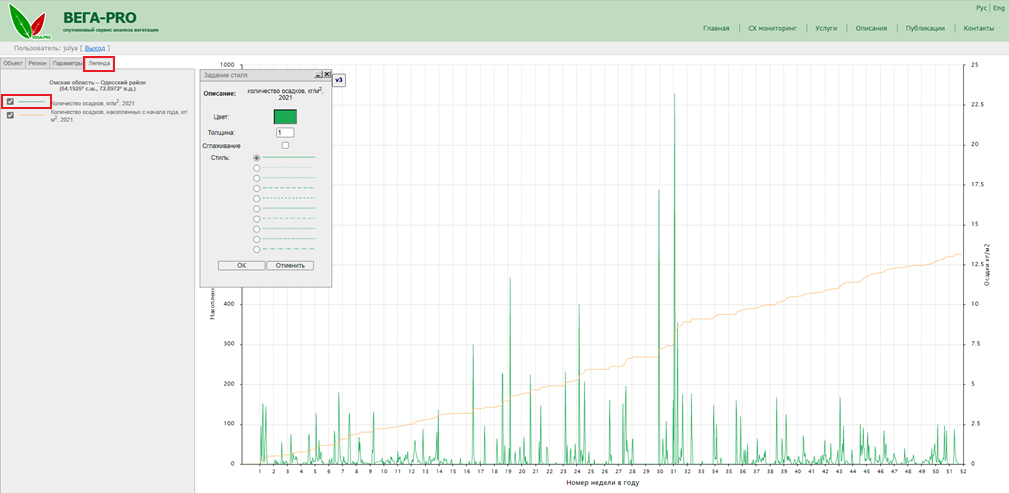Open the green Цвет color swatch

[x=285, y=117]
